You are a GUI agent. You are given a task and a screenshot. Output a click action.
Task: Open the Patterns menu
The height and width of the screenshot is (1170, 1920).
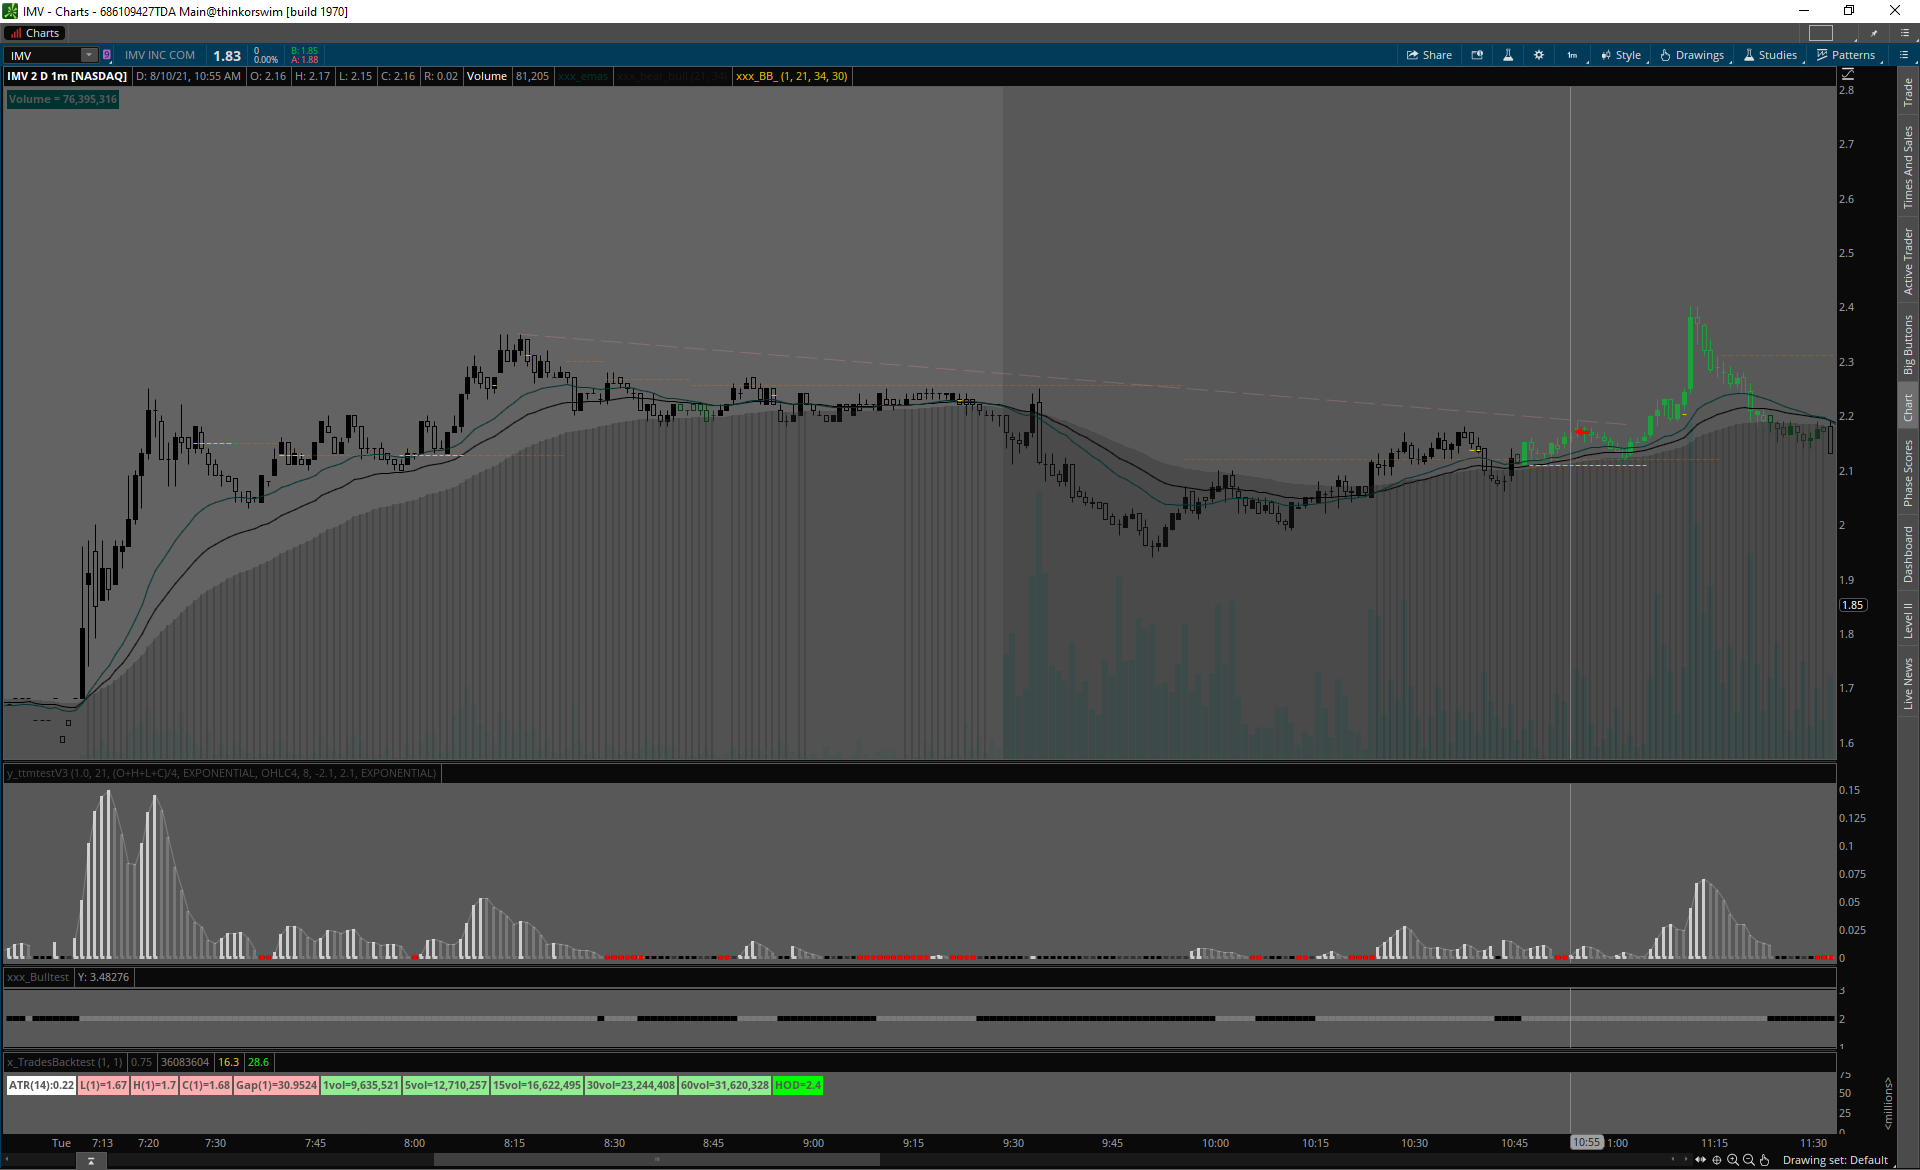[x=1846, y=55]
